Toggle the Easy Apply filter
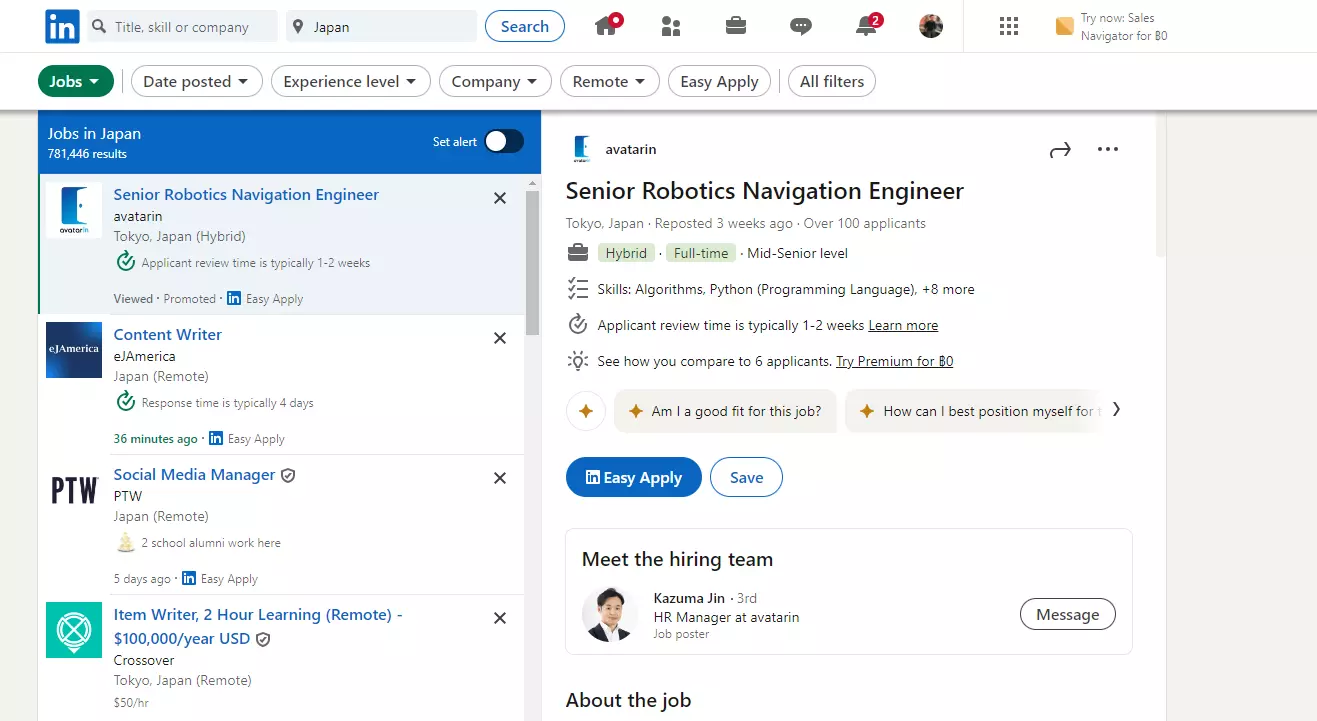The height and width of the screenshot is (721, 1317). coord(719,82)
